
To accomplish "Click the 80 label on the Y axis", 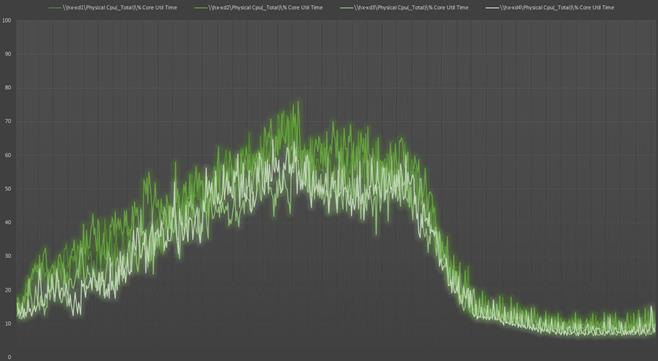I will click(x=8, y=88).
